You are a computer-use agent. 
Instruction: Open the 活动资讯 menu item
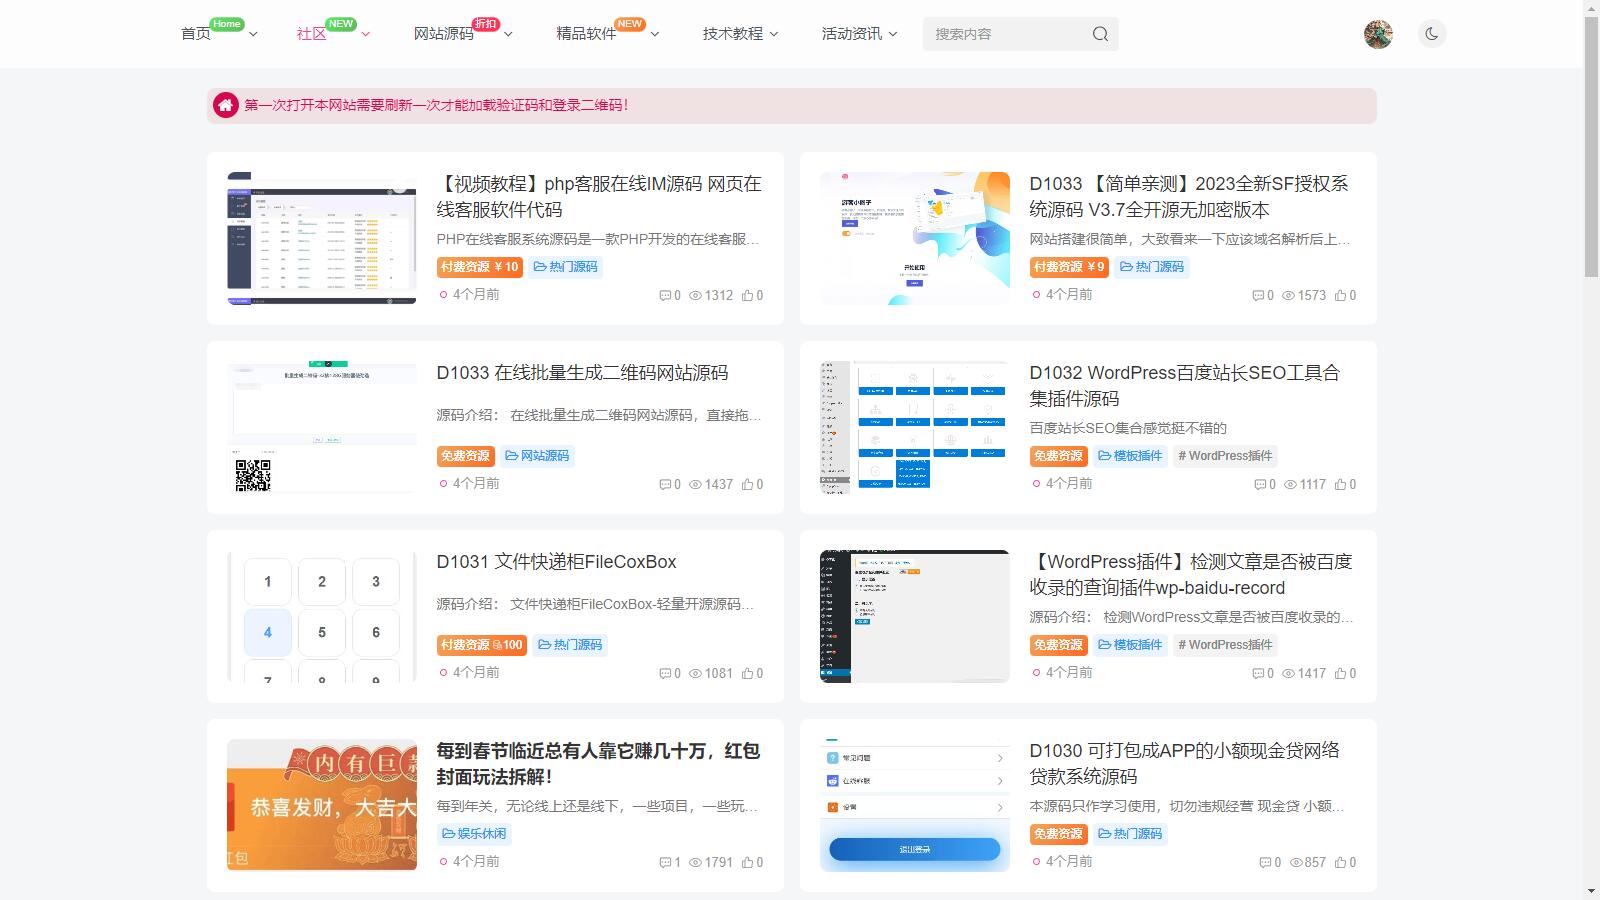(851, 34)
